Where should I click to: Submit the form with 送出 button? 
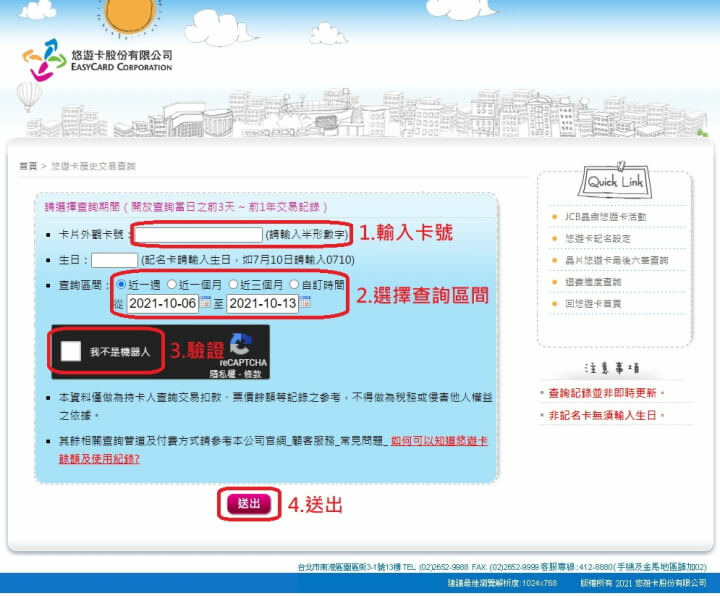coord(249,504)
